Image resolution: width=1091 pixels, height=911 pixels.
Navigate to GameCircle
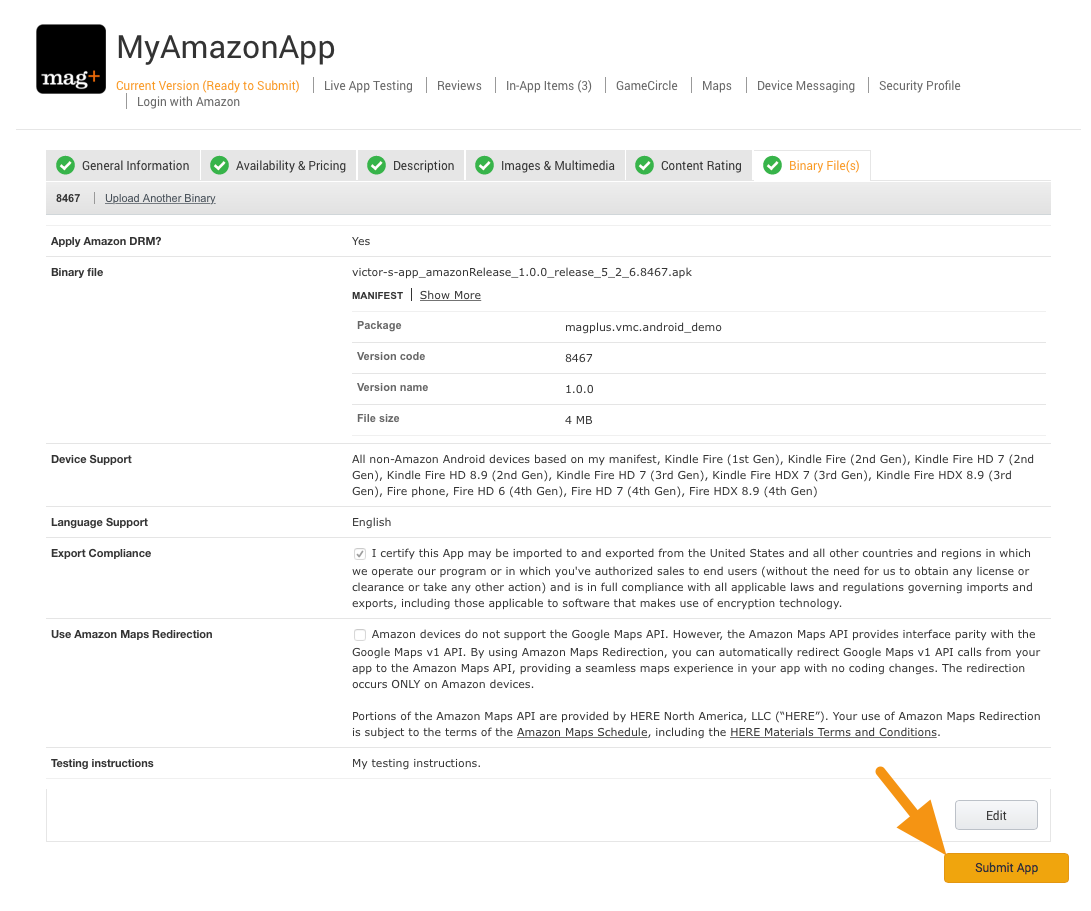[x=646, y=86]
